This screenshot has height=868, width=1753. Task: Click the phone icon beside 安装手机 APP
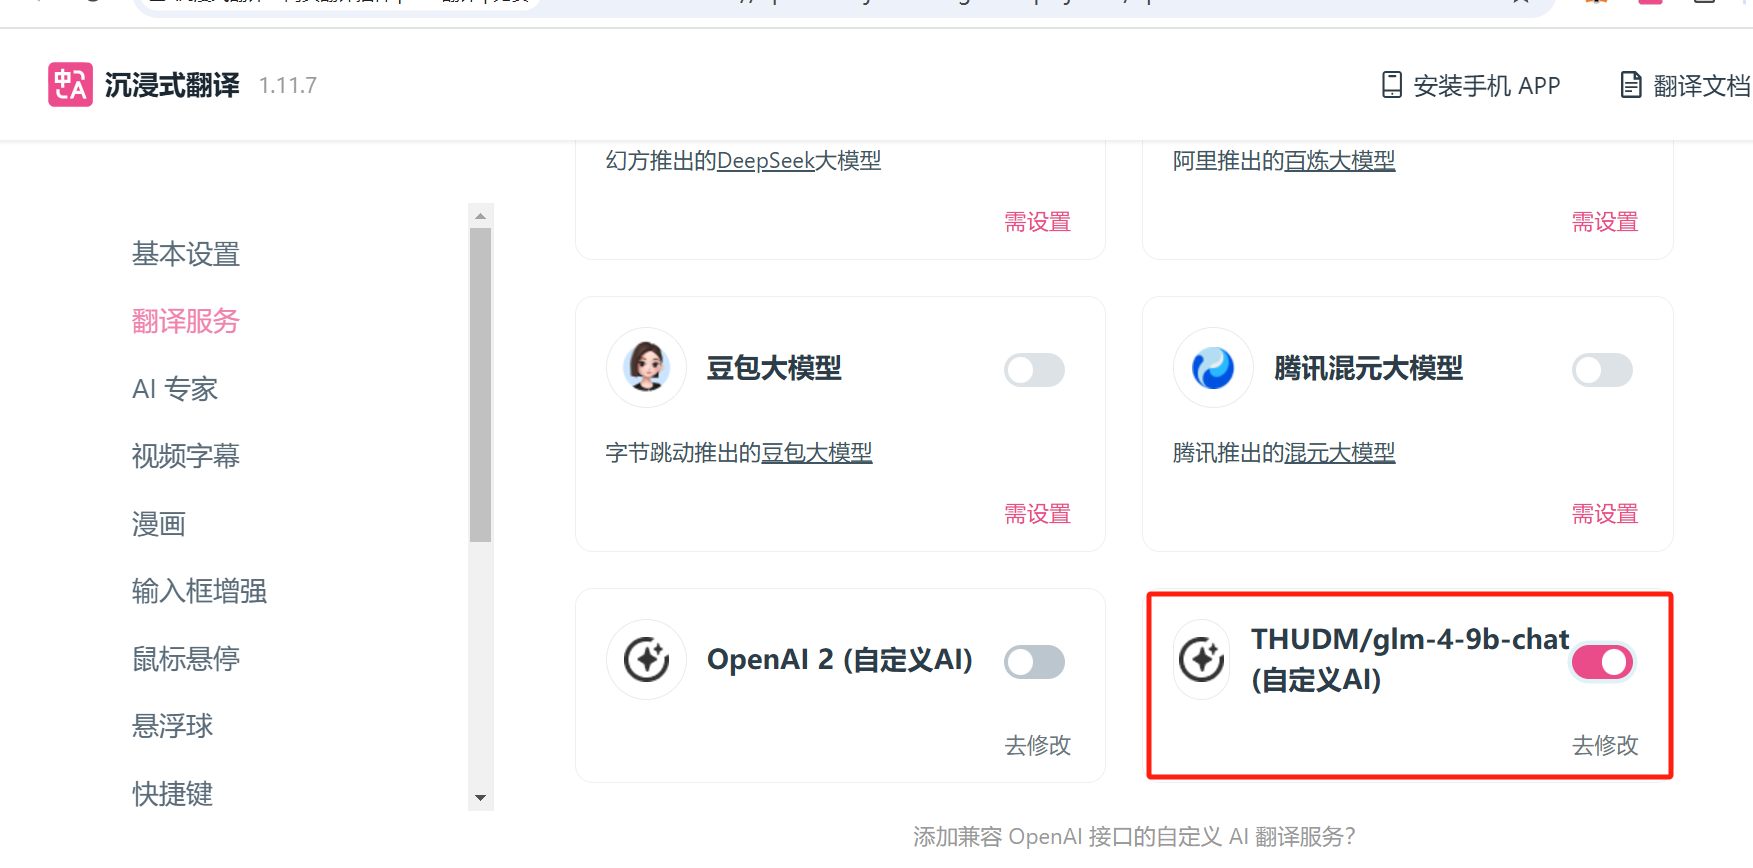click(x=1391, y=85)
